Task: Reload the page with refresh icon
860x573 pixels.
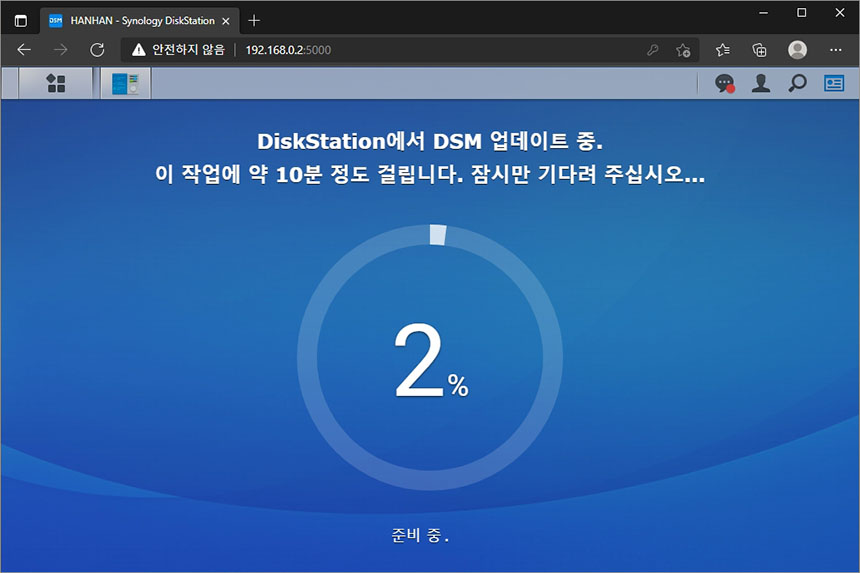Action: 97,50
